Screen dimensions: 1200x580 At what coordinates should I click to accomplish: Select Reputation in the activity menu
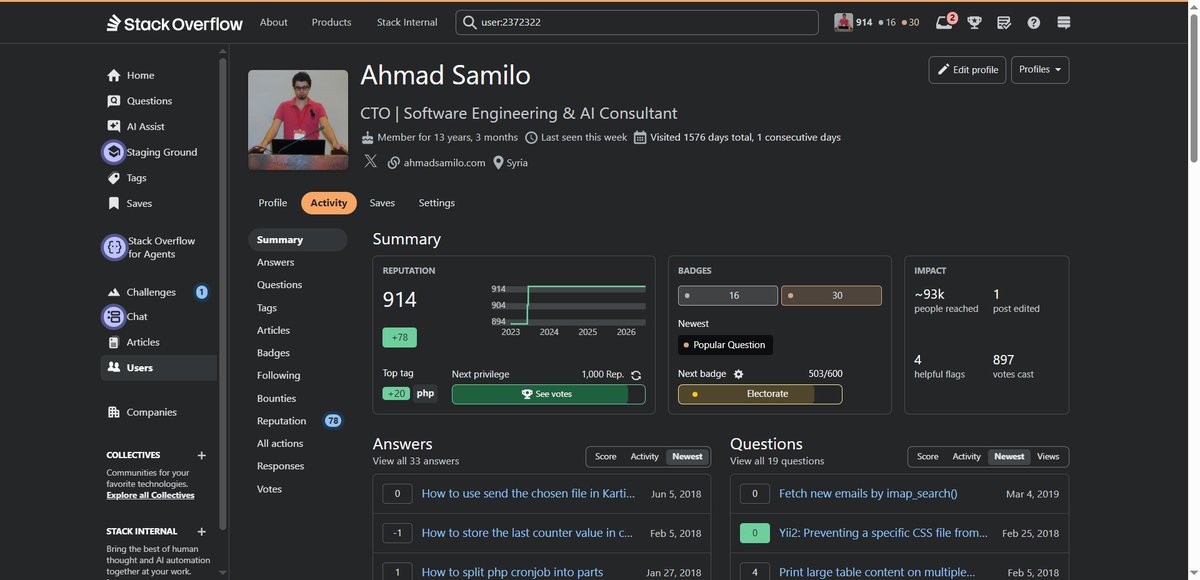click(282, 421)
